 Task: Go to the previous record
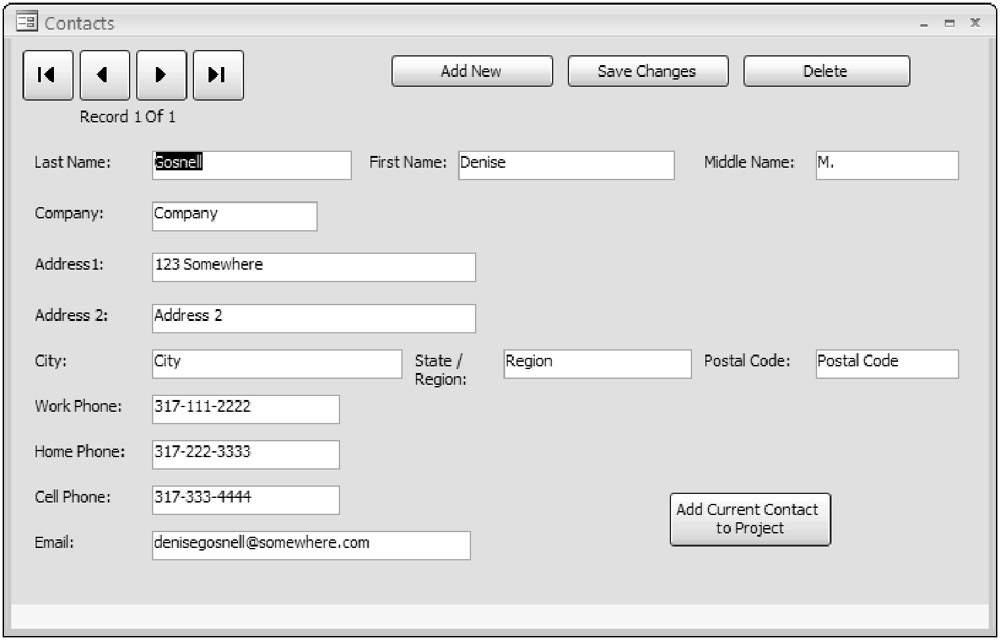[104, 75]
